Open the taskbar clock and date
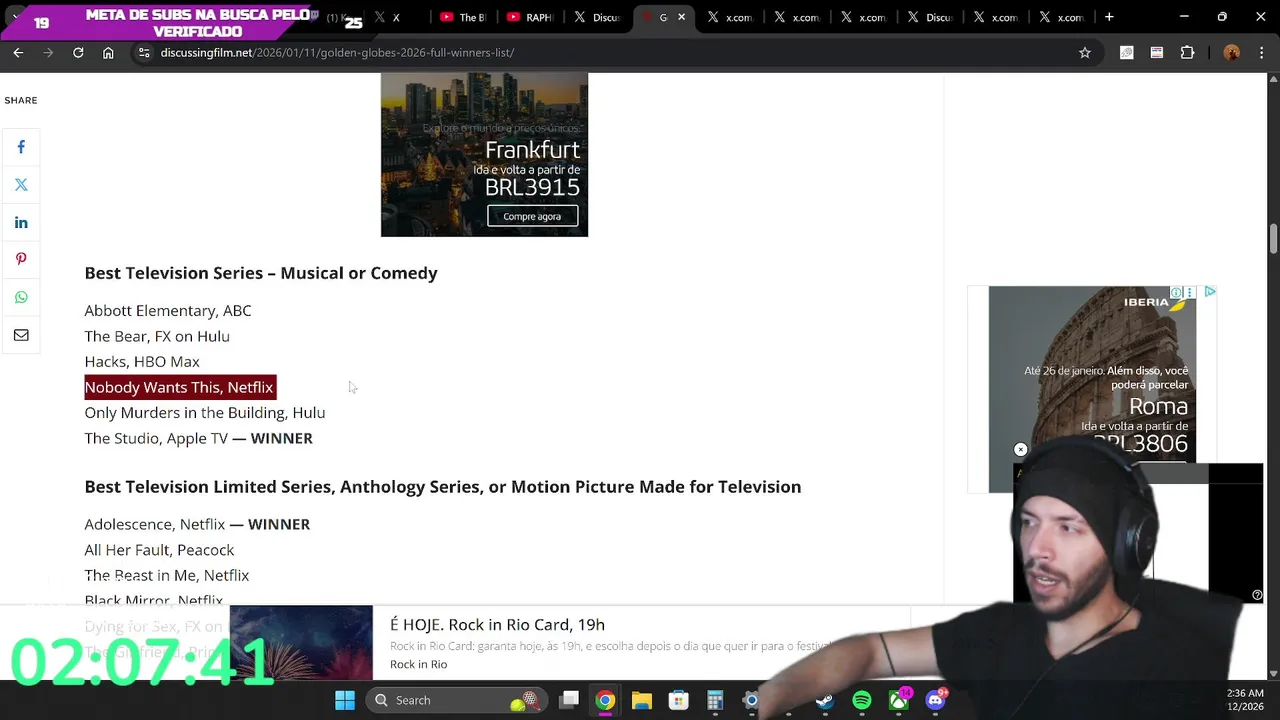Viewport: 1280px width, 720px height. tap(1244, 700)
